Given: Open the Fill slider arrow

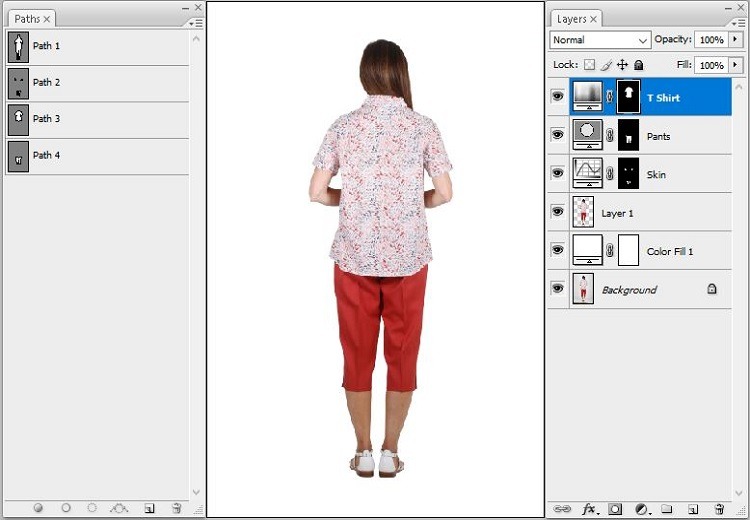Looking at the screenshot, I should [736, 65].
